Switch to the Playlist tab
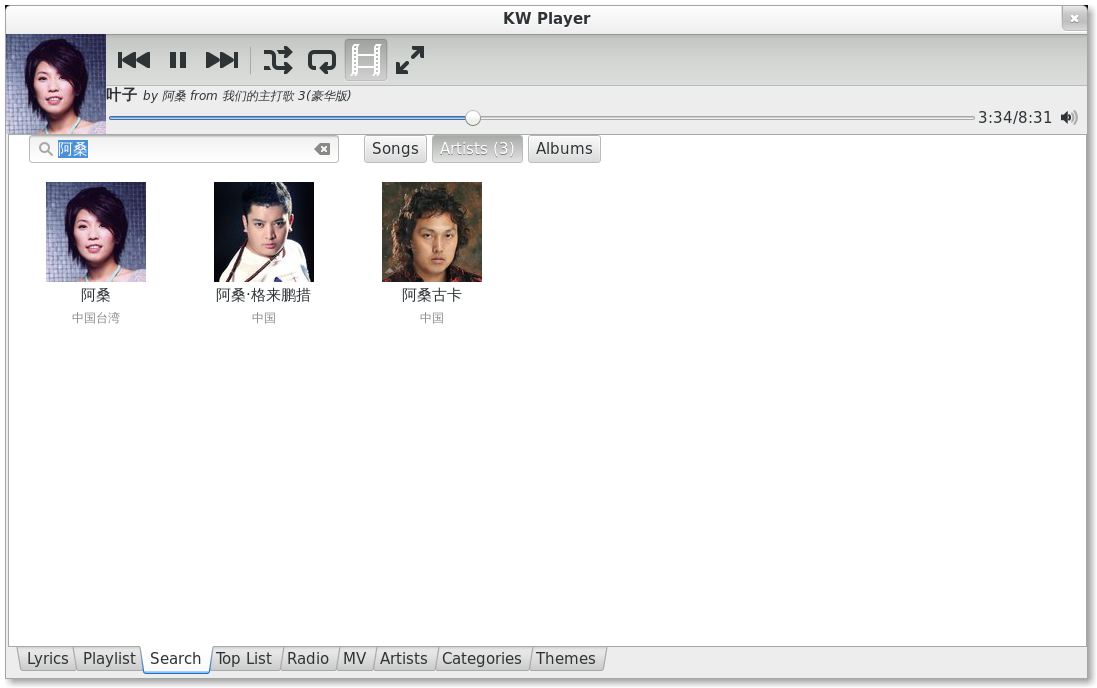 [109, 659]
